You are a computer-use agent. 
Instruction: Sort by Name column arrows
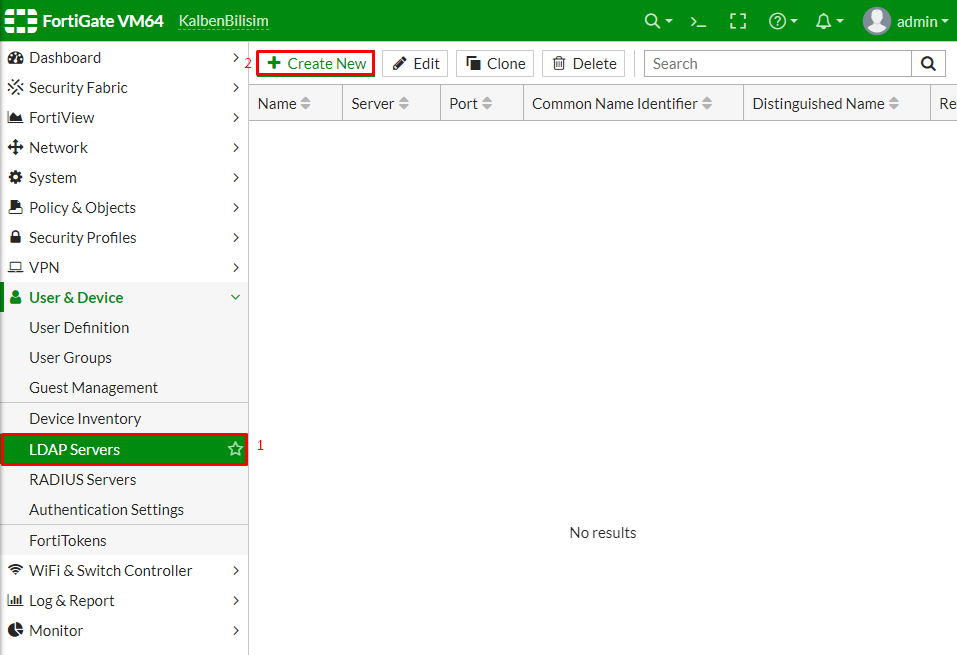click(x=305, y=104)
